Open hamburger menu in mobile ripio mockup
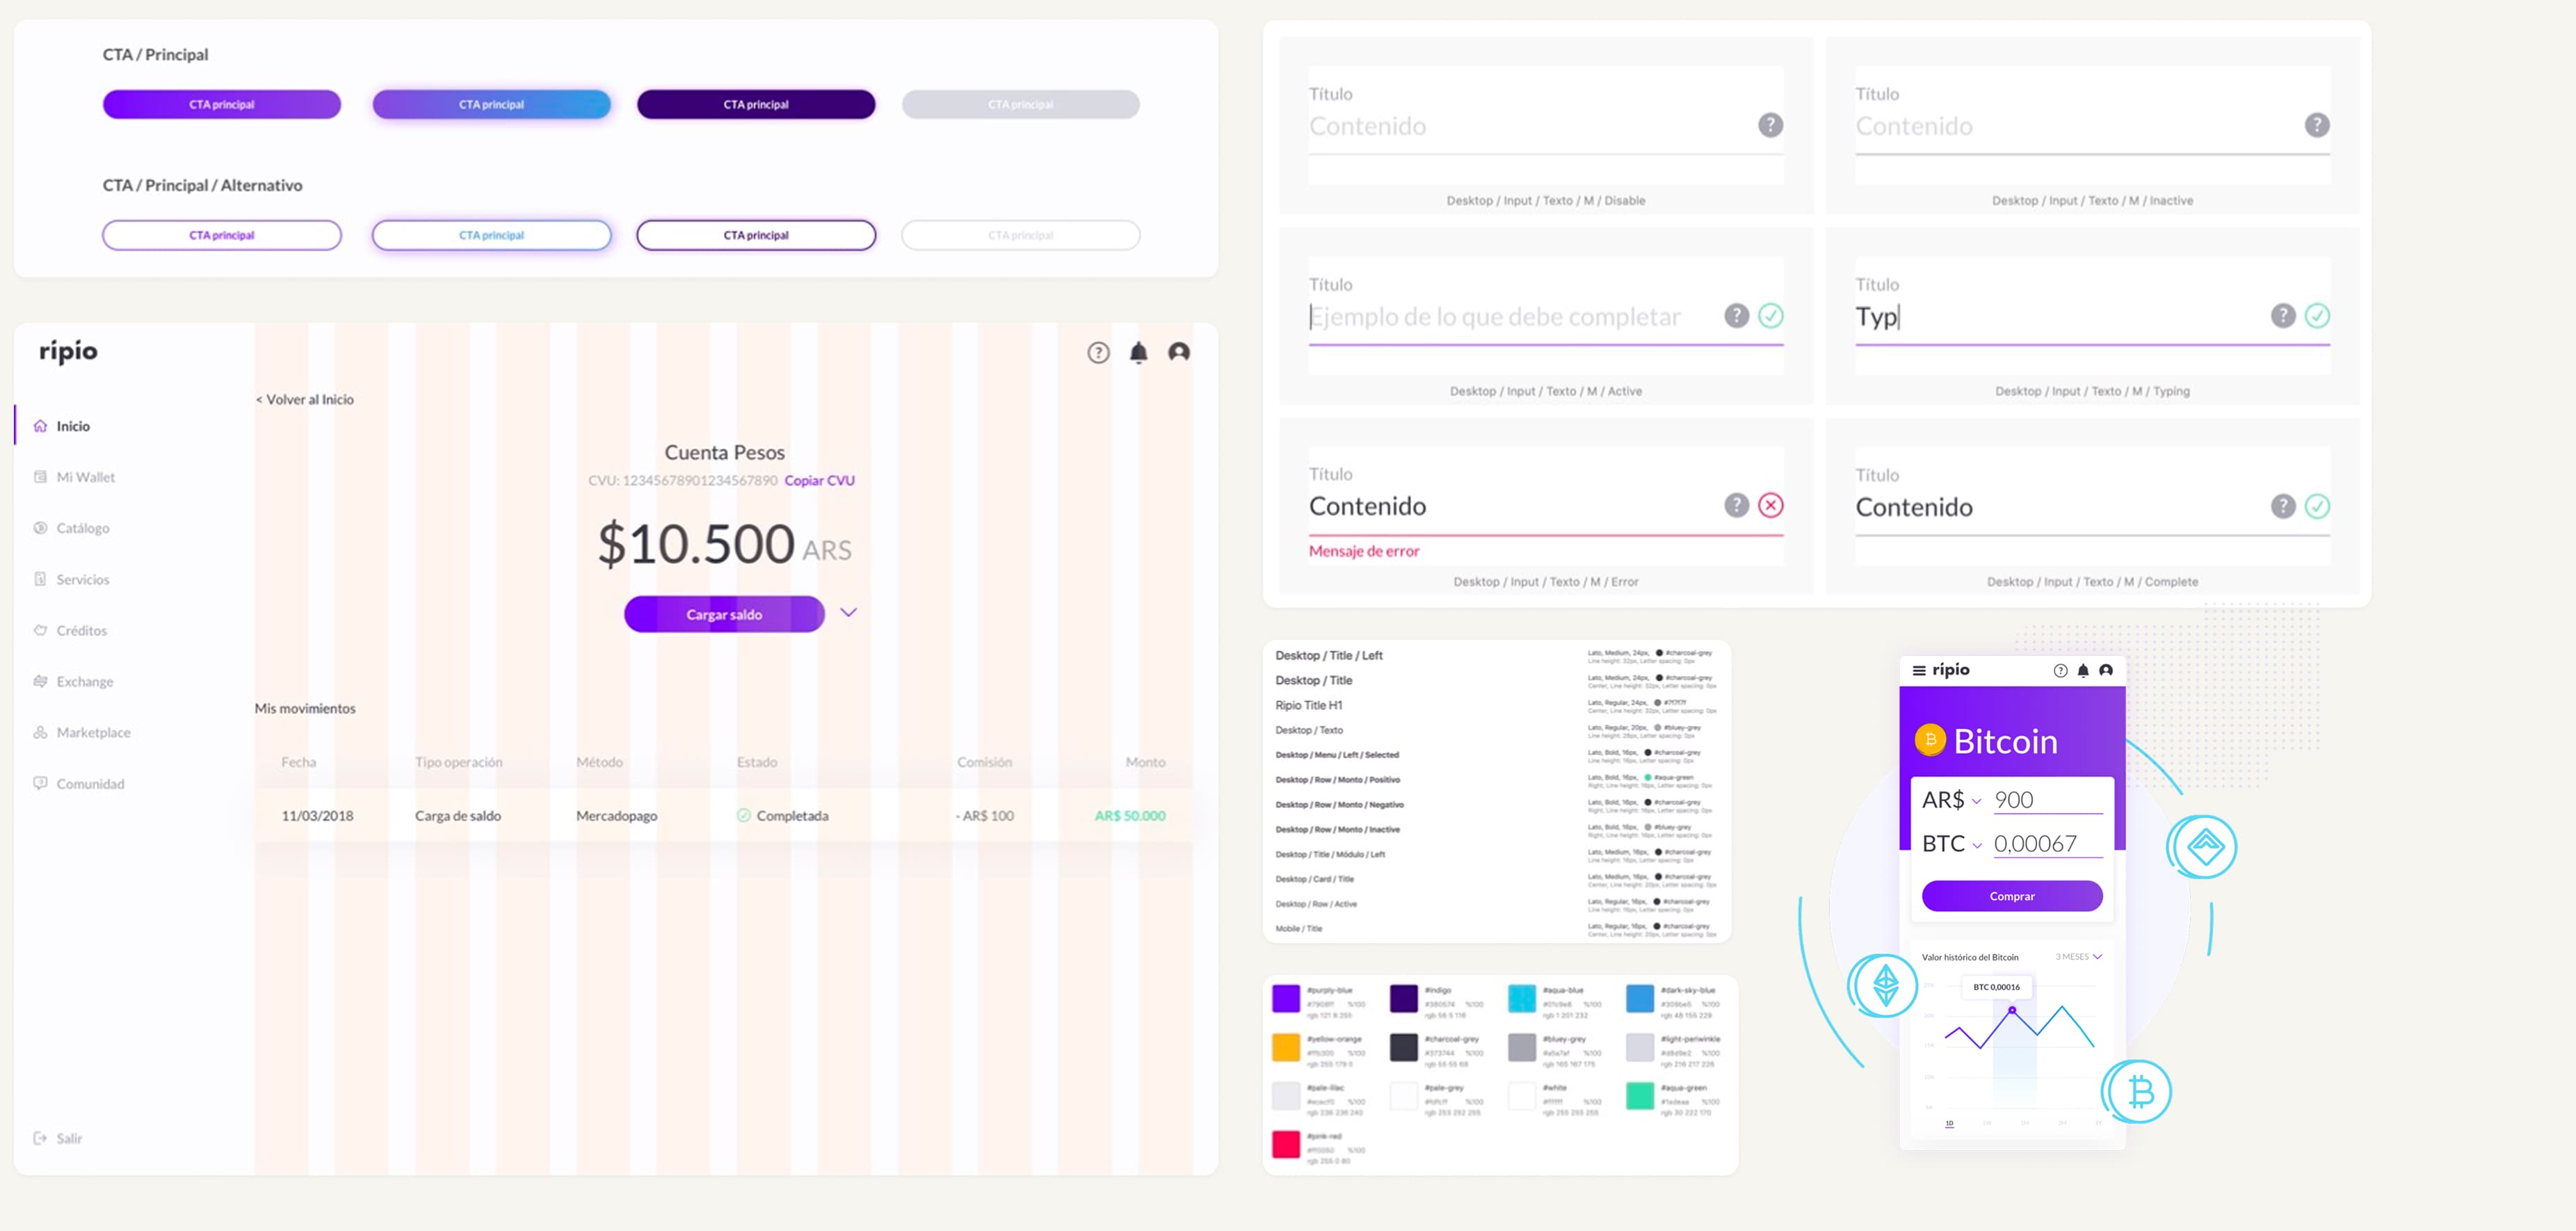This screenshot has width=2576, height=1231. [1919, 670]
